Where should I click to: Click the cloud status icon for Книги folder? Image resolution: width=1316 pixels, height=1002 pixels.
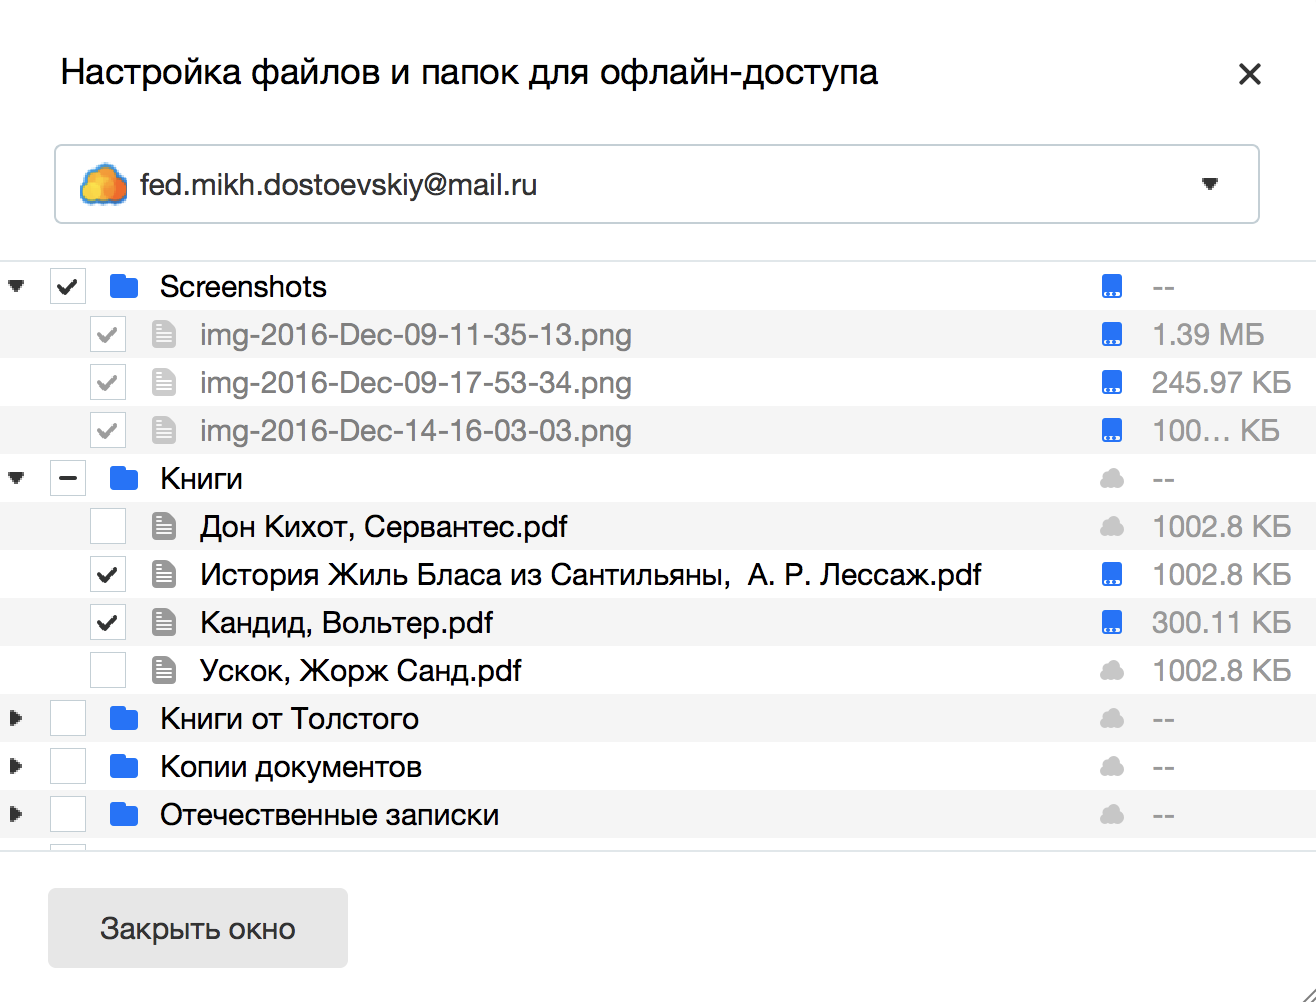tap(1111, 479)
